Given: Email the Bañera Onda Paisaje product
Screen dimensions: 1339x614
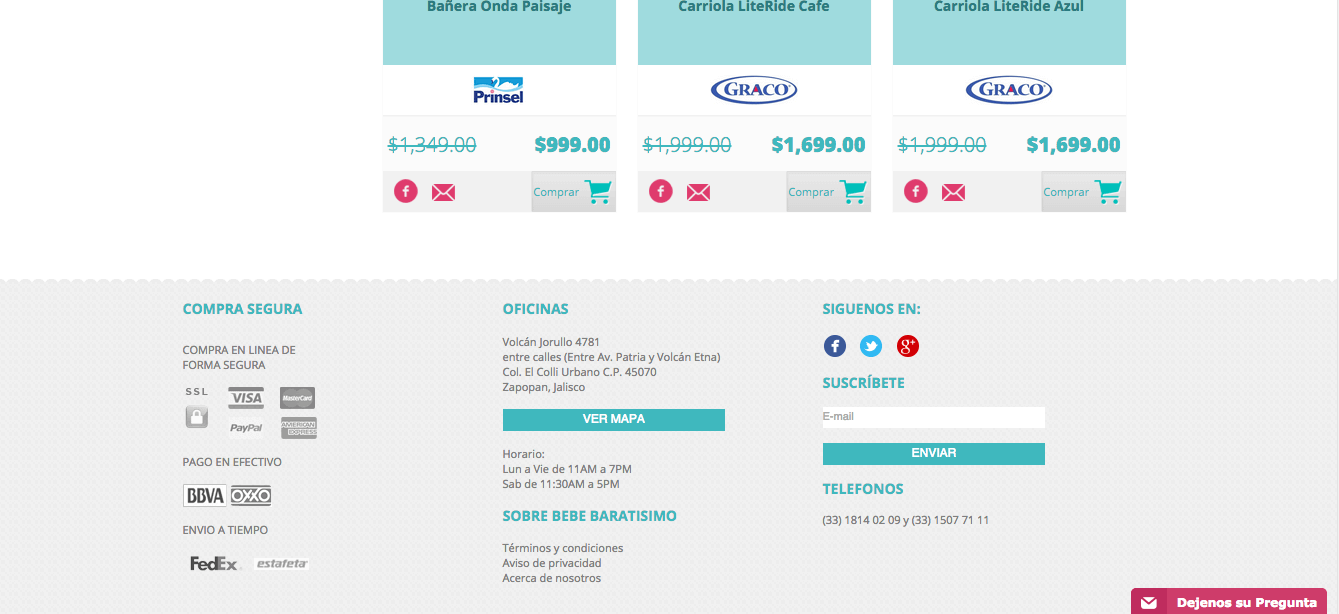Looking at the screenshot, I should click(443, 192).
